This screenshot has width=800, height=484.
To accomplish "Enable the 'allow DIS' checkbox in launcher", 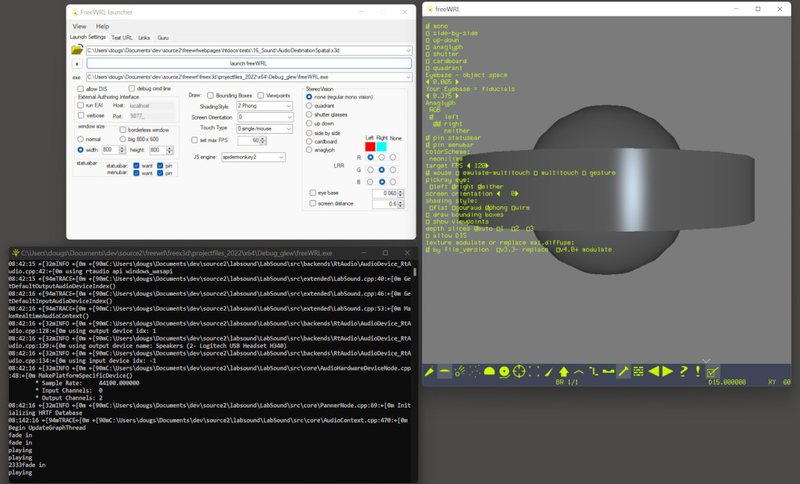I will click(x=81, y=89).
